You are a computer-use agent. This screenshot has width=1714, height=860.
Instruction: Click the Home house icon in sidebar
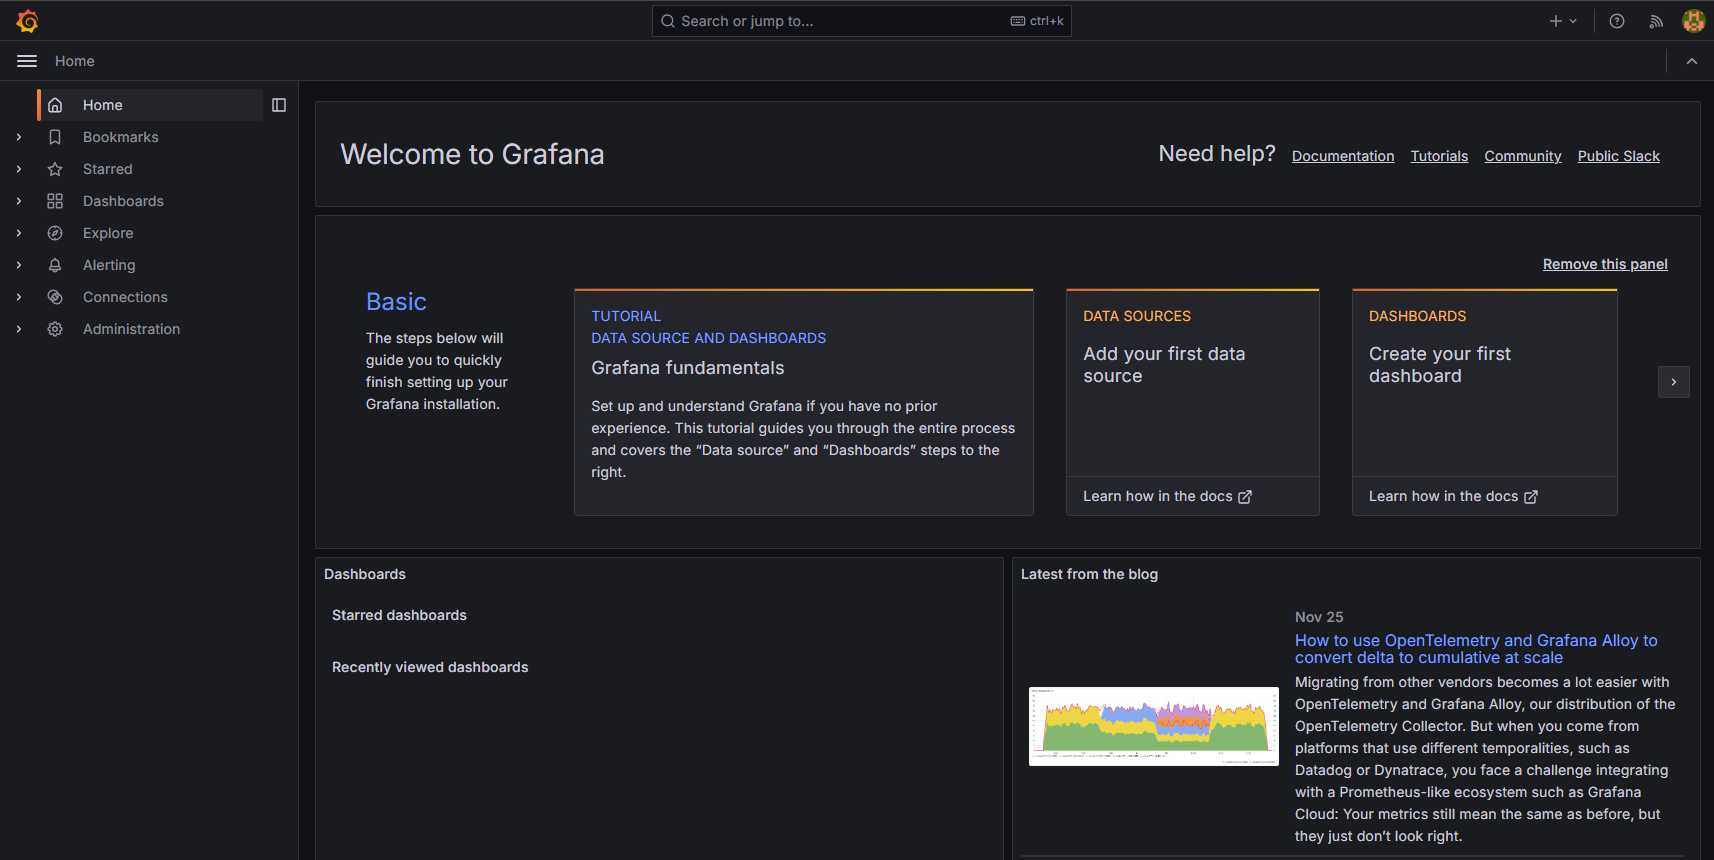pyautogui.click(x=55, y=105)
